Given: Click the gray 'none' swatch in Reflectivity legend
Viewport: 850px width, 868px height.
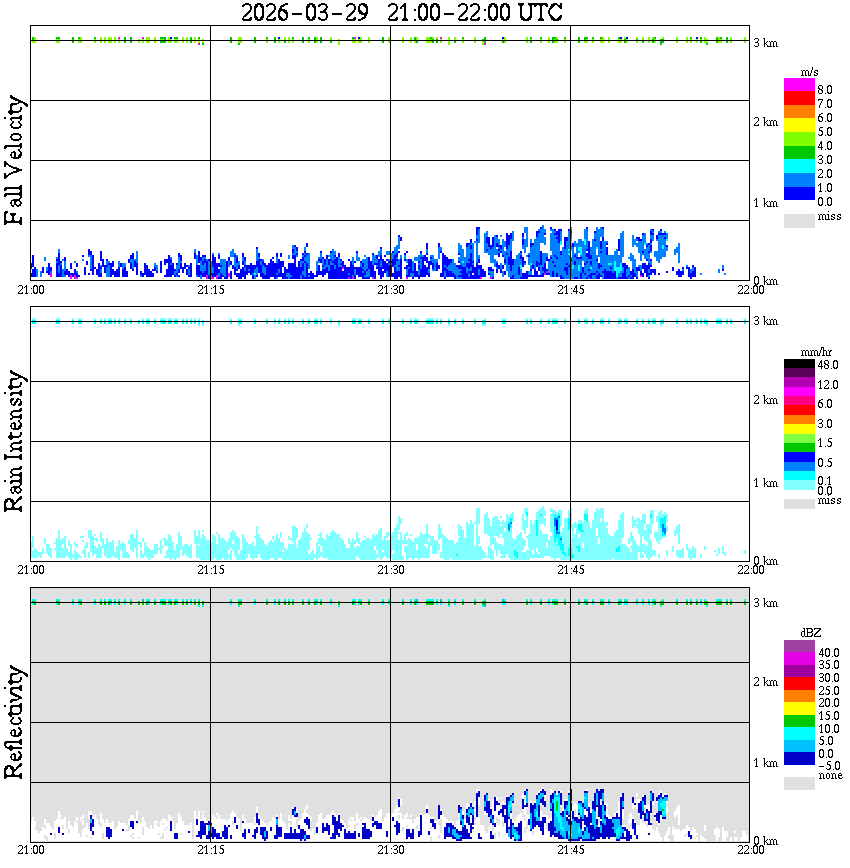Looking at the screenshot, I should pyautogui.click(x=799, y=783).
